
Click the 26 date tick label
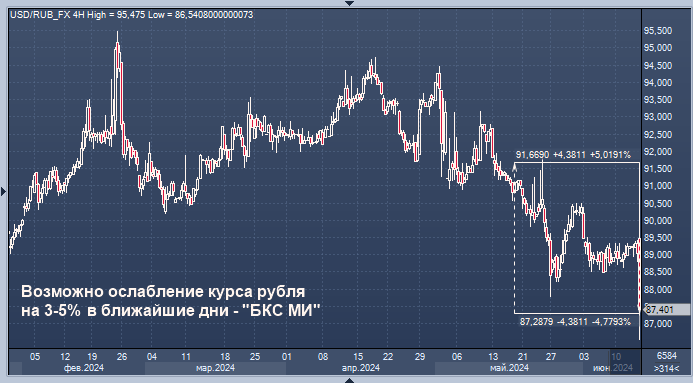[122, 356]
